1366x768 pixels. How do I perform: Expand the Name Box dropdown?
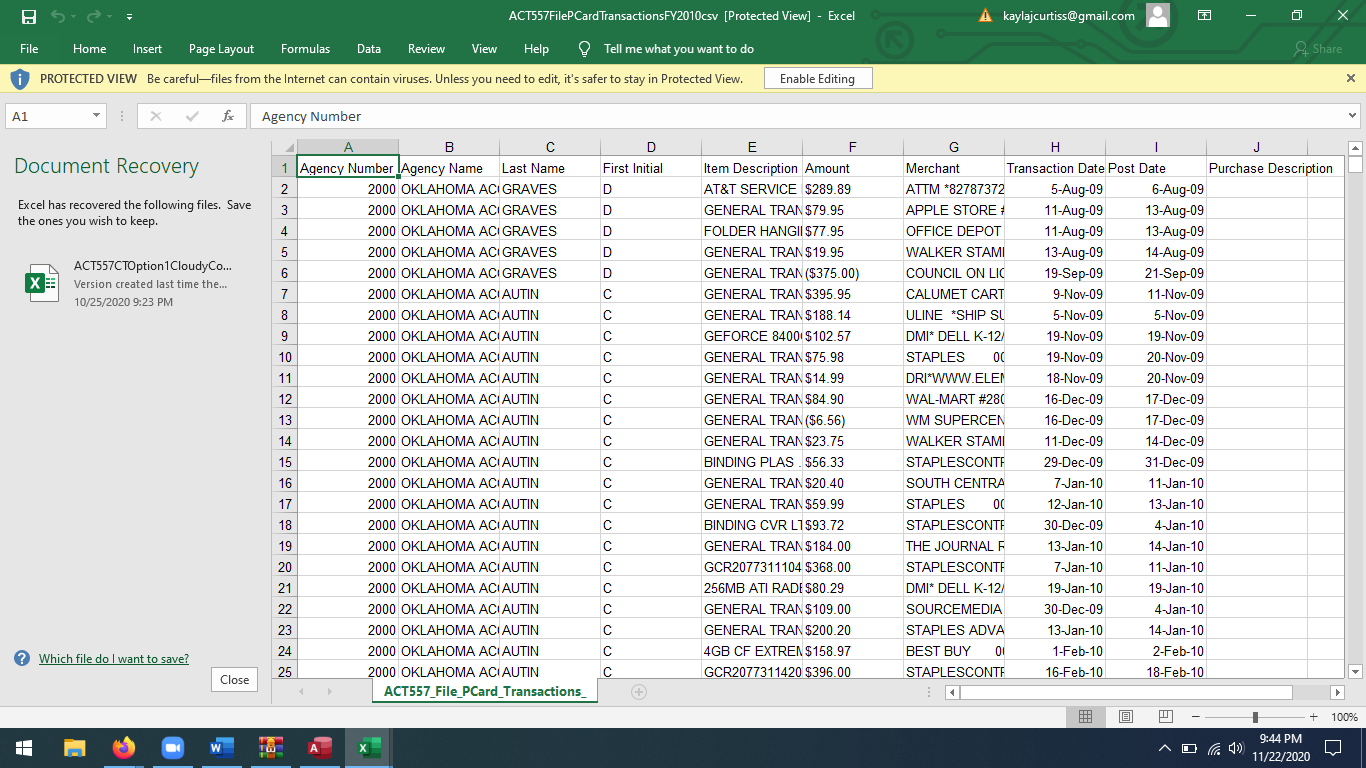click(x=97, y=116)
